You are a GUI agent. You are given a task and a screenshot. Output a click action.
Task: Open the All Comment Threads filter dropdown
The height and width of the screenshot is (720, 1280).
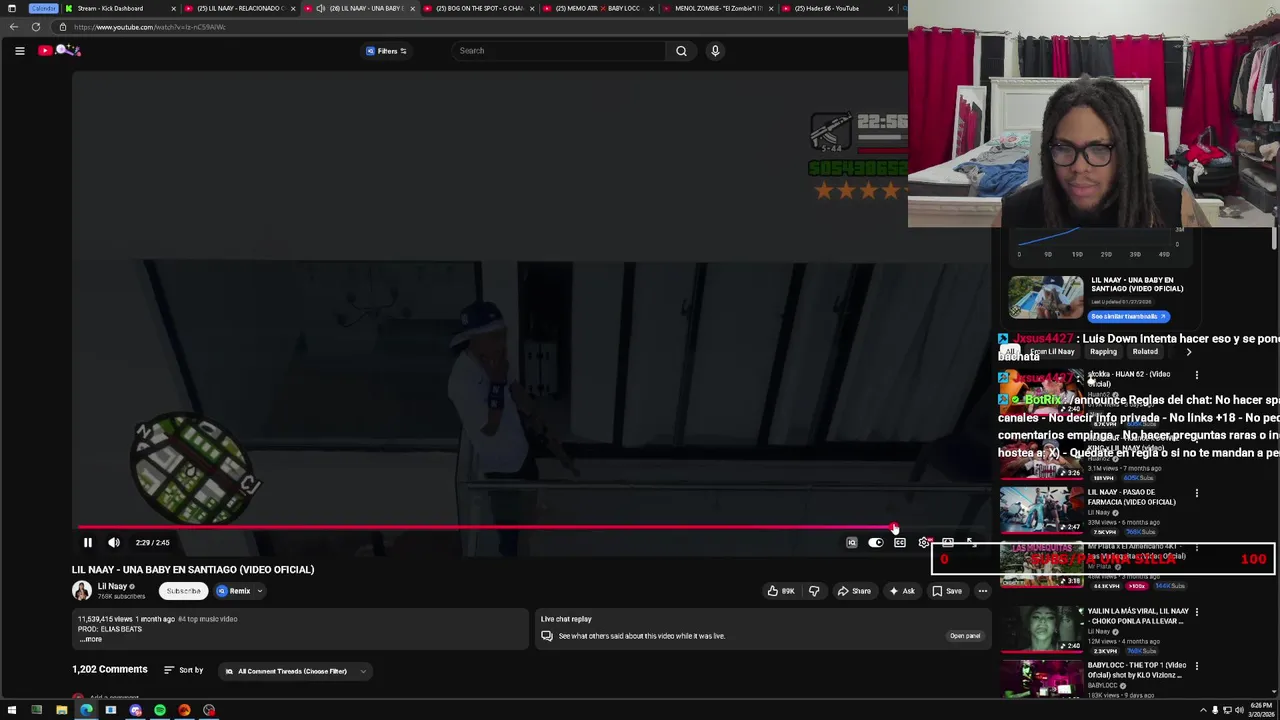(295, 671)
